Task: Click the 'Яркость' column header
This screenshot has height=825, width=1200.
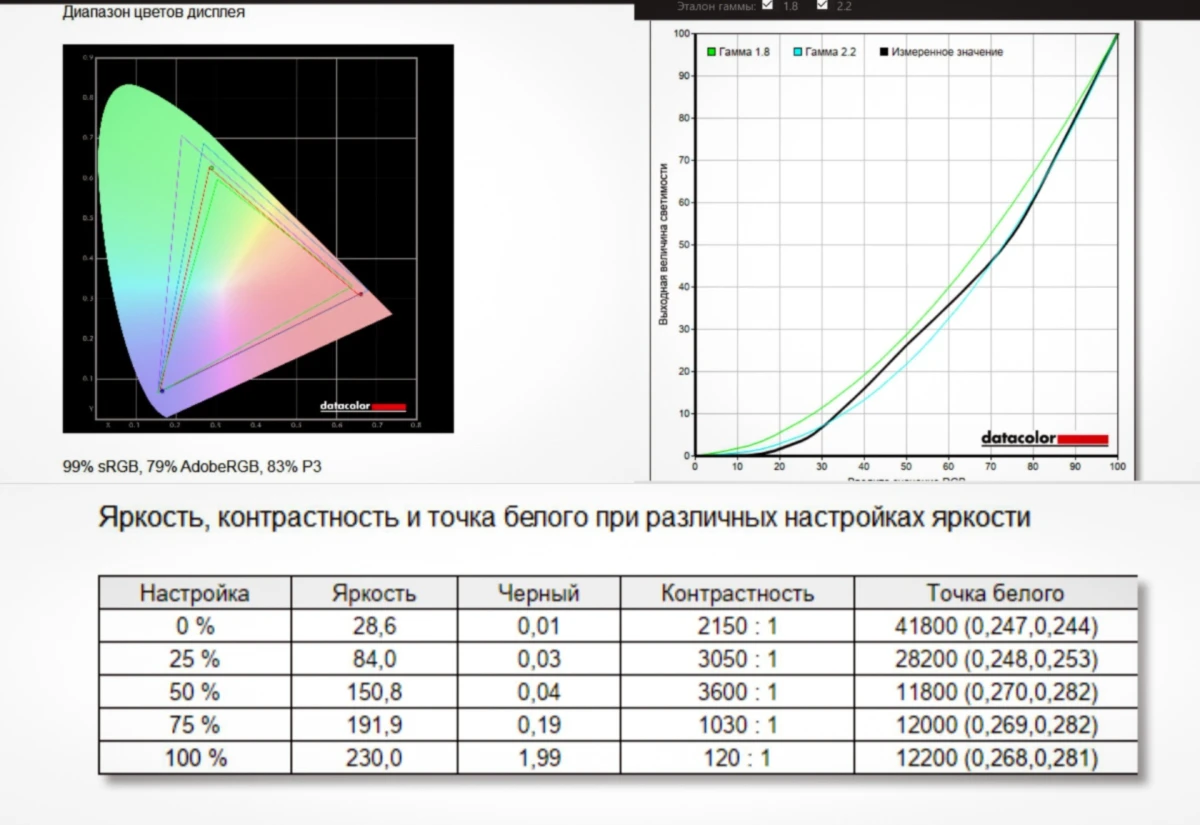Action: 374,593
